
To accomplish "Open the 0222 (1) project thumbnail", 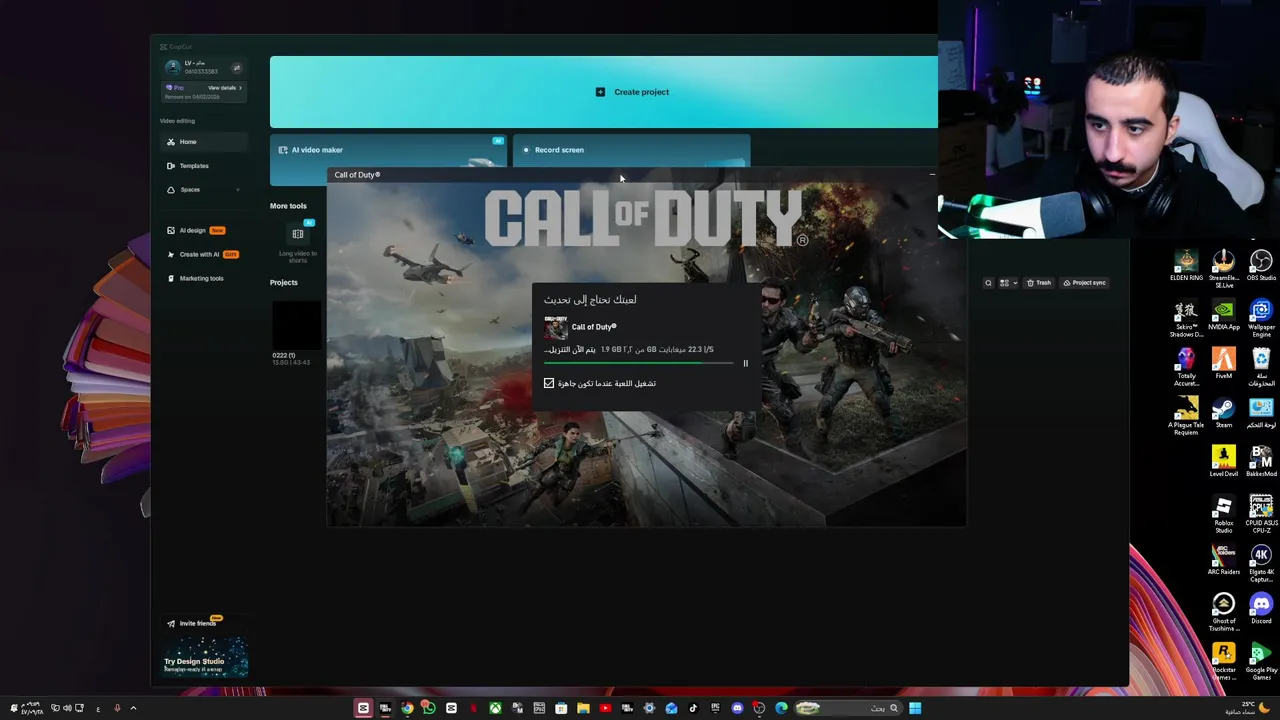I will (296, 326).
